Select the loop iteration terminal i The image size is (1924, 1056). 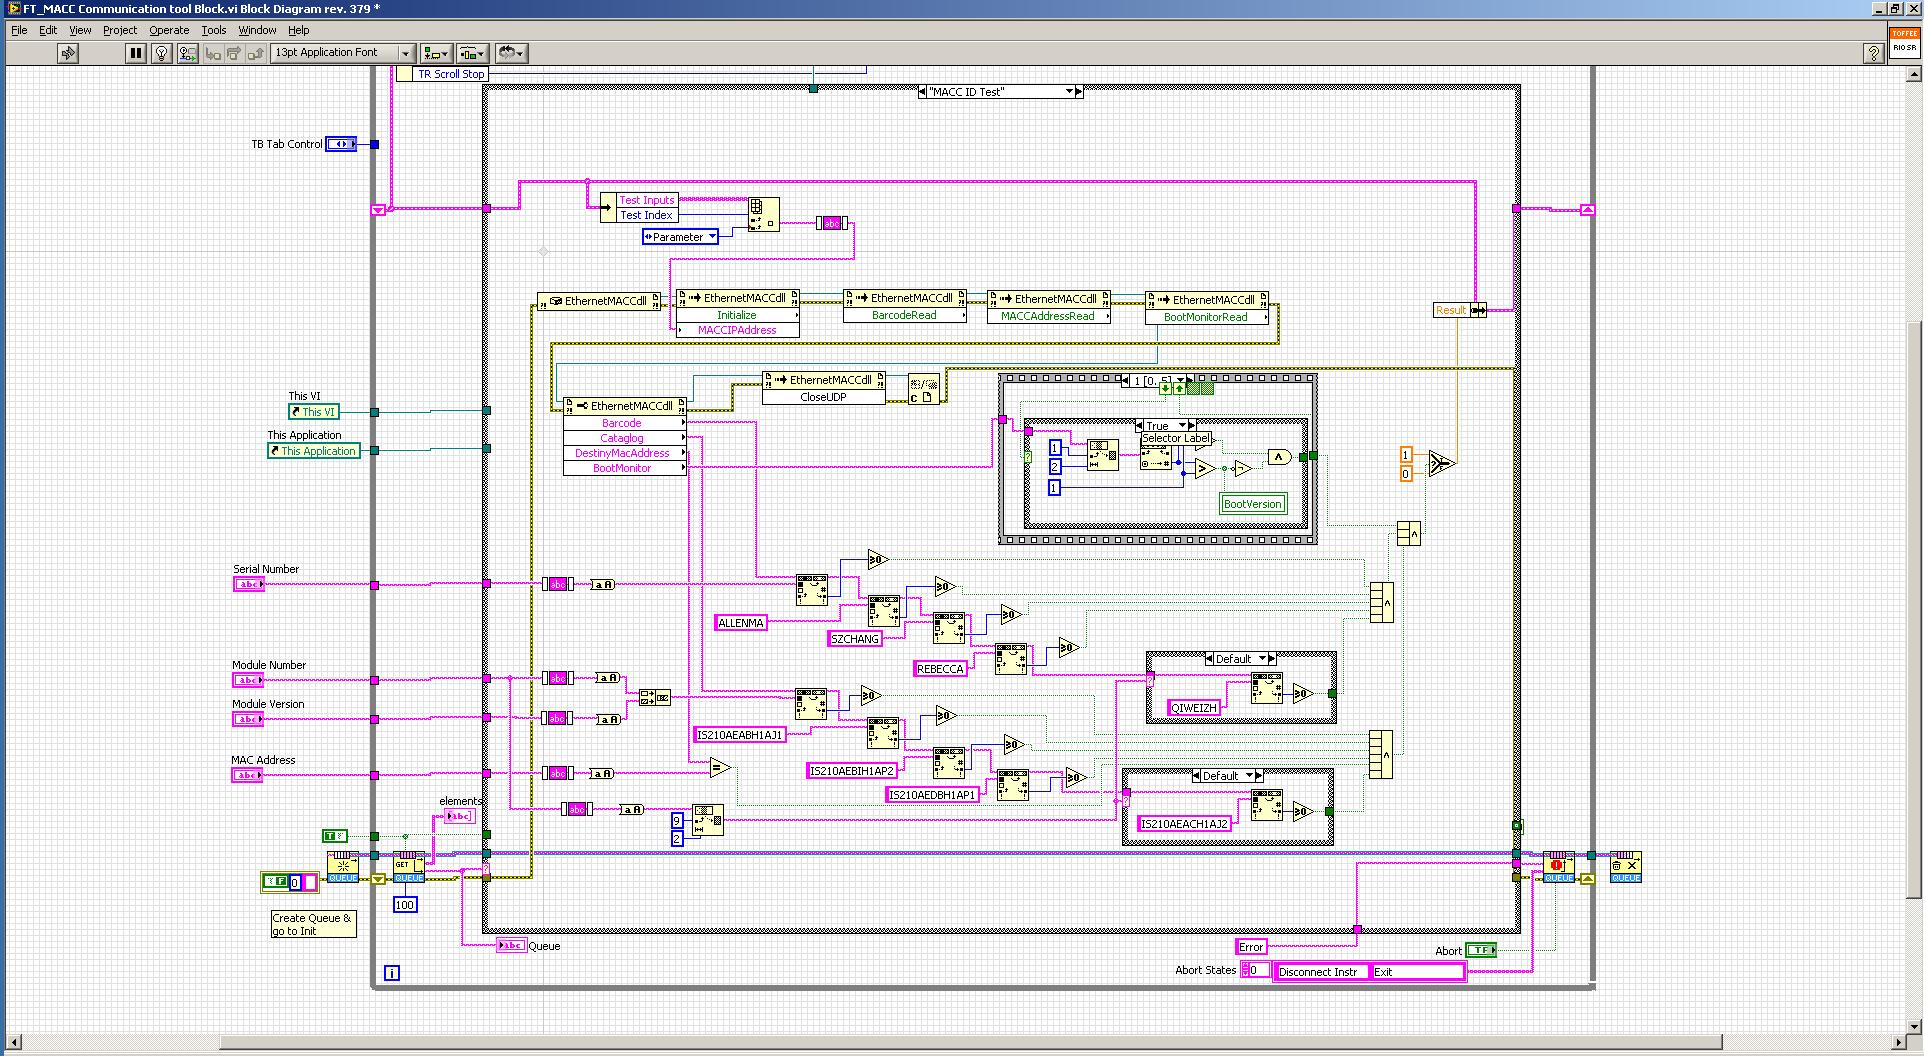click(392, 972)
